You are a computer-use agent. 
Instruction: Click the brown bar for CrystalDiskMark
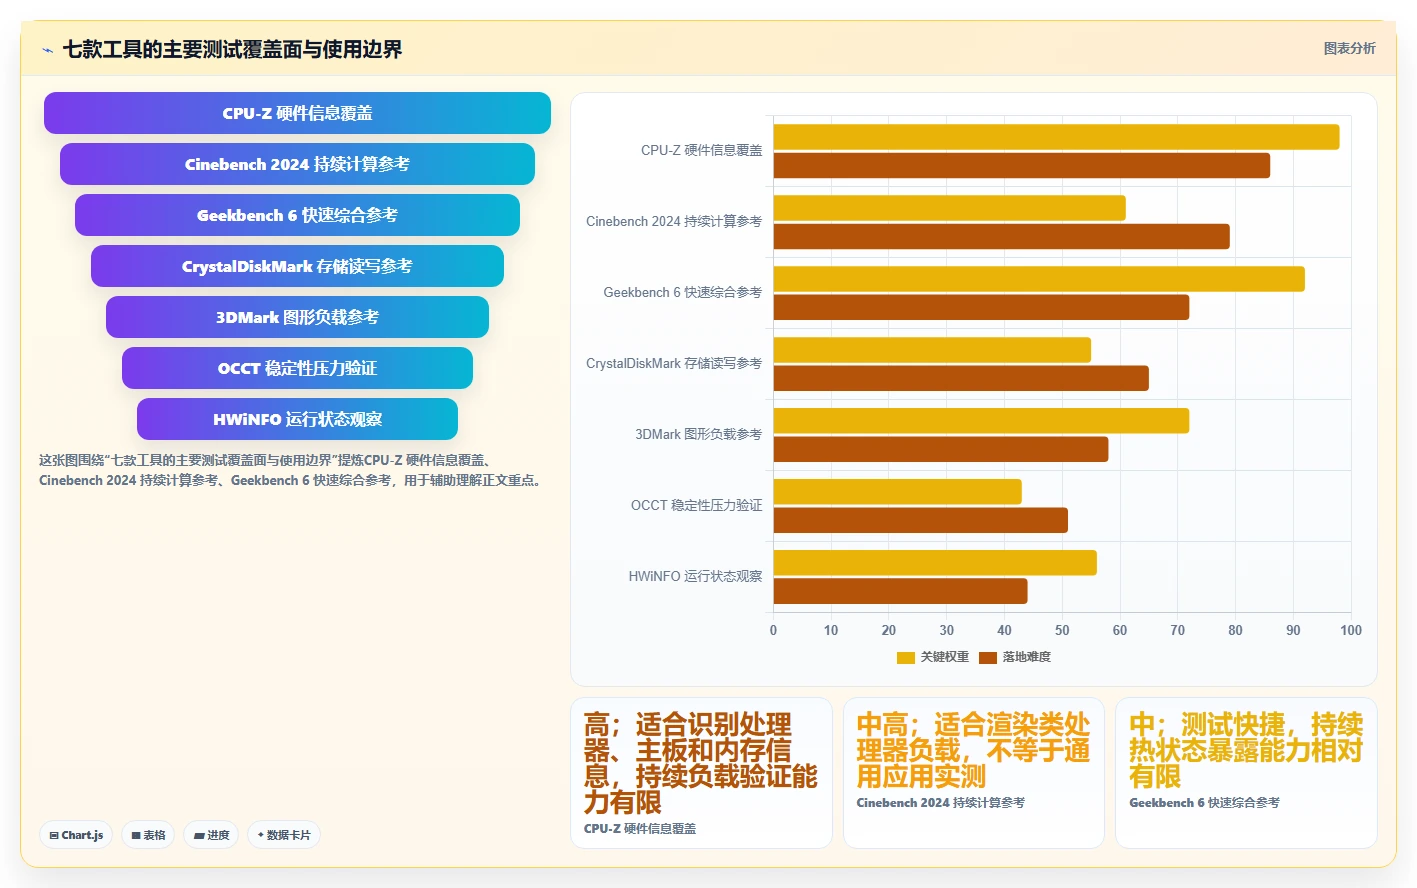click(x=961, y=379)
